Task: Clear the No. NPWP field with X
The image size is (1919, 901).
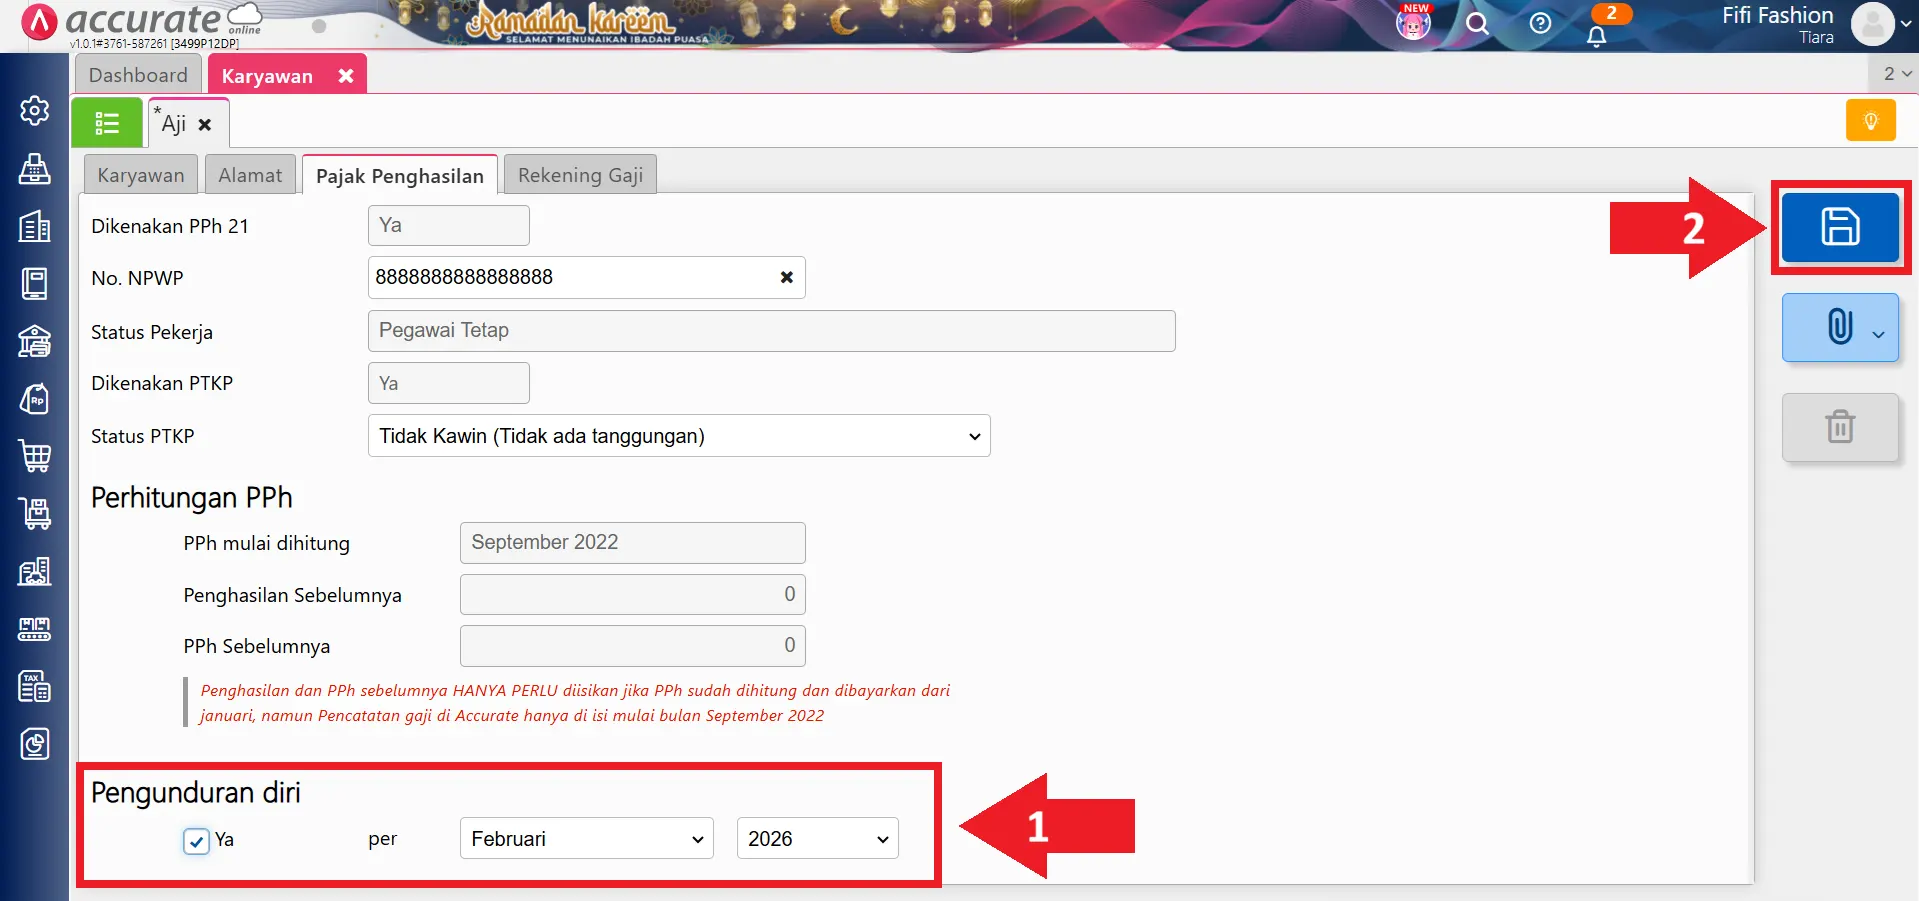Action: pyautogui.click(x=787, y=278)
